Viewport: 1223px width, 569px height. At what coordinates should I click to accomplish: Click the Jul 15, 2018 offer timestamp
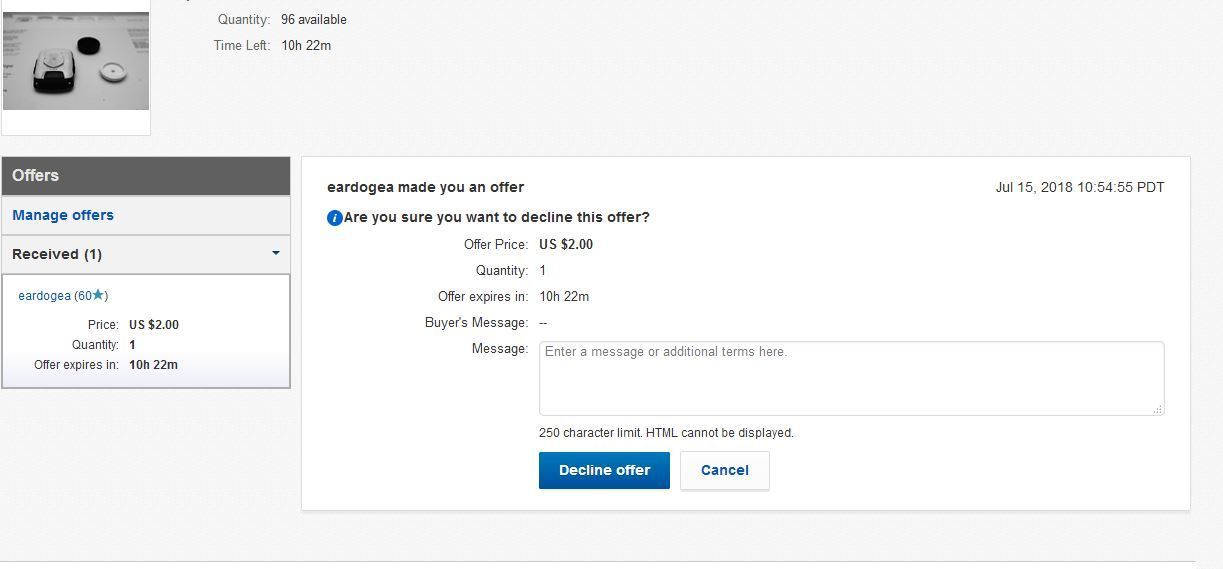pyautogui.click(x=1080, y=187)
